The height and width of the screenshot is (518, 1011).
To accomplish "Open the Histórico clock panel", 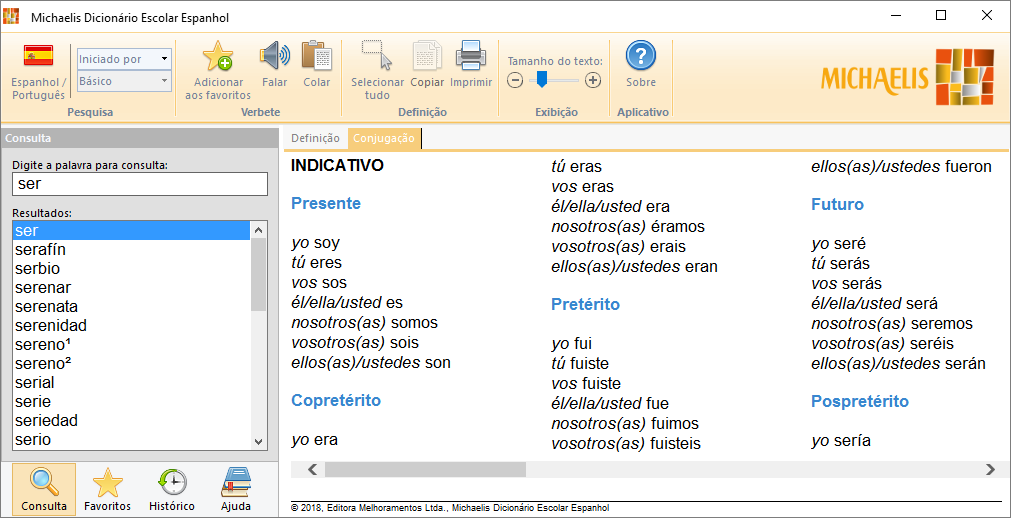I will pos(172,489).
